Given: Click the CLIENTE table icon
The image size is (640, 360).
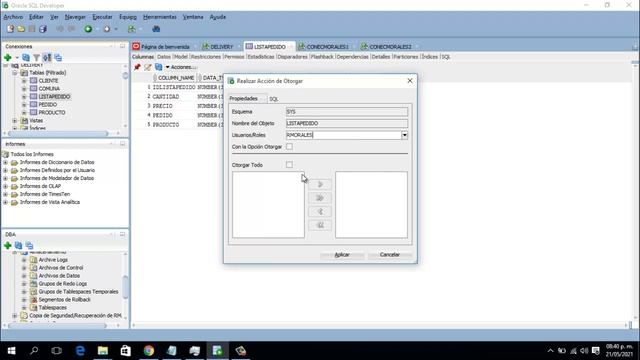Looking at the screenshot, I should tap(33, 81).
